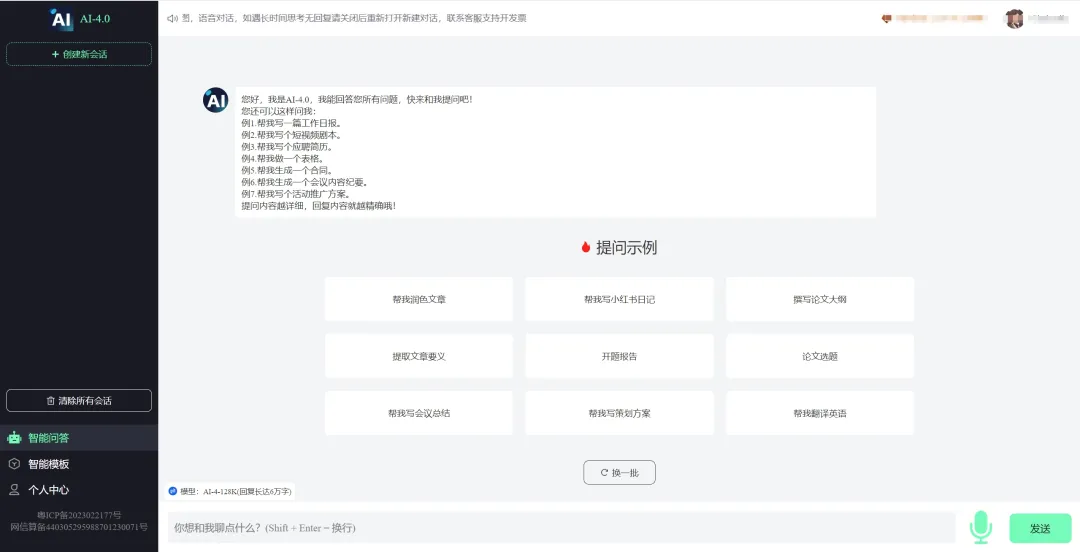
Task: Create a new conversation with 创建新会话
Action: click(79, 54)
